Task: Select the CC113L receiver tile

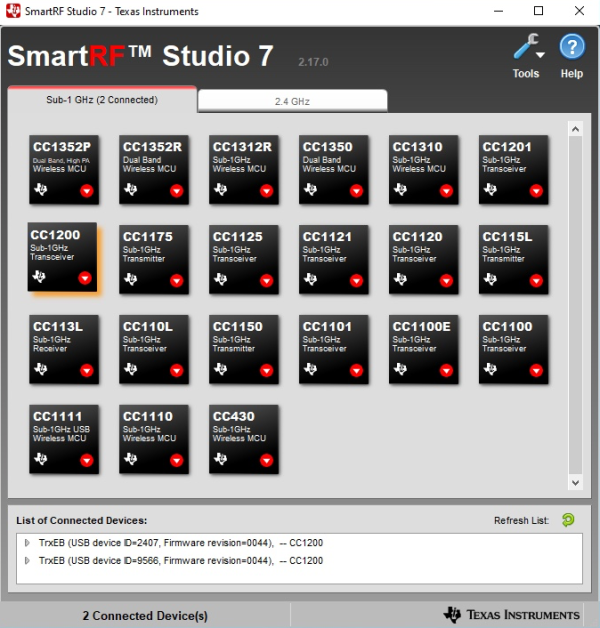Action: click(x=64, y=350)
